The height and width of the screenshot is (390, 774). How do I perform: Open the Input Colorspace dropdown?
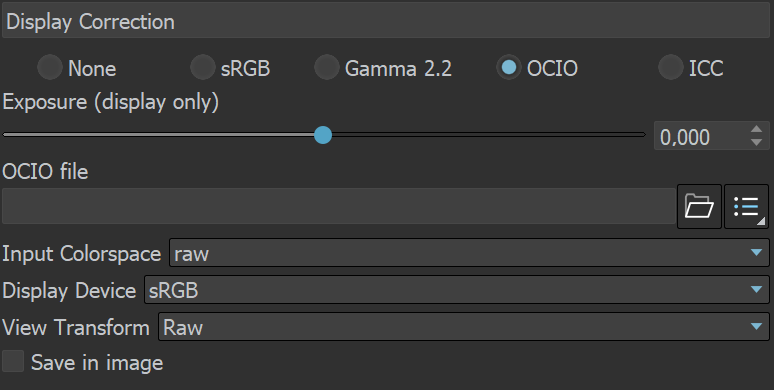pos(469,253)
